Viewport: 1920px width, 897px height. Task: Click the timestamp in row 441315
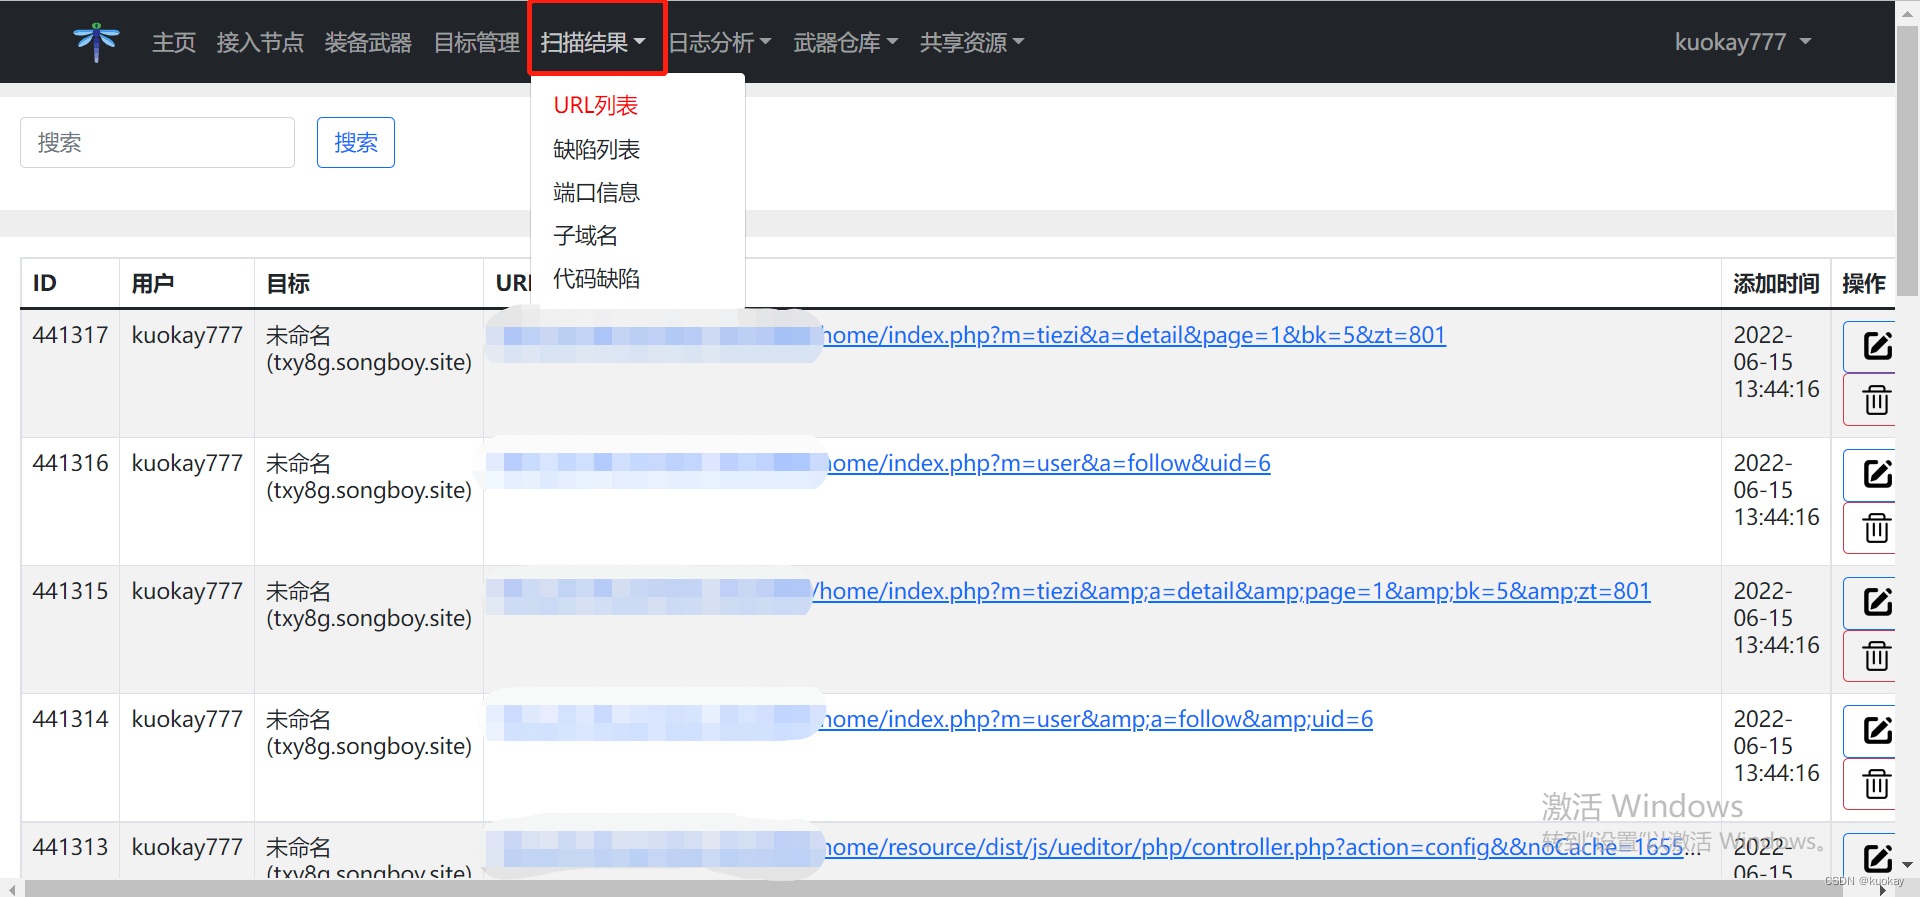[1776, 618]
